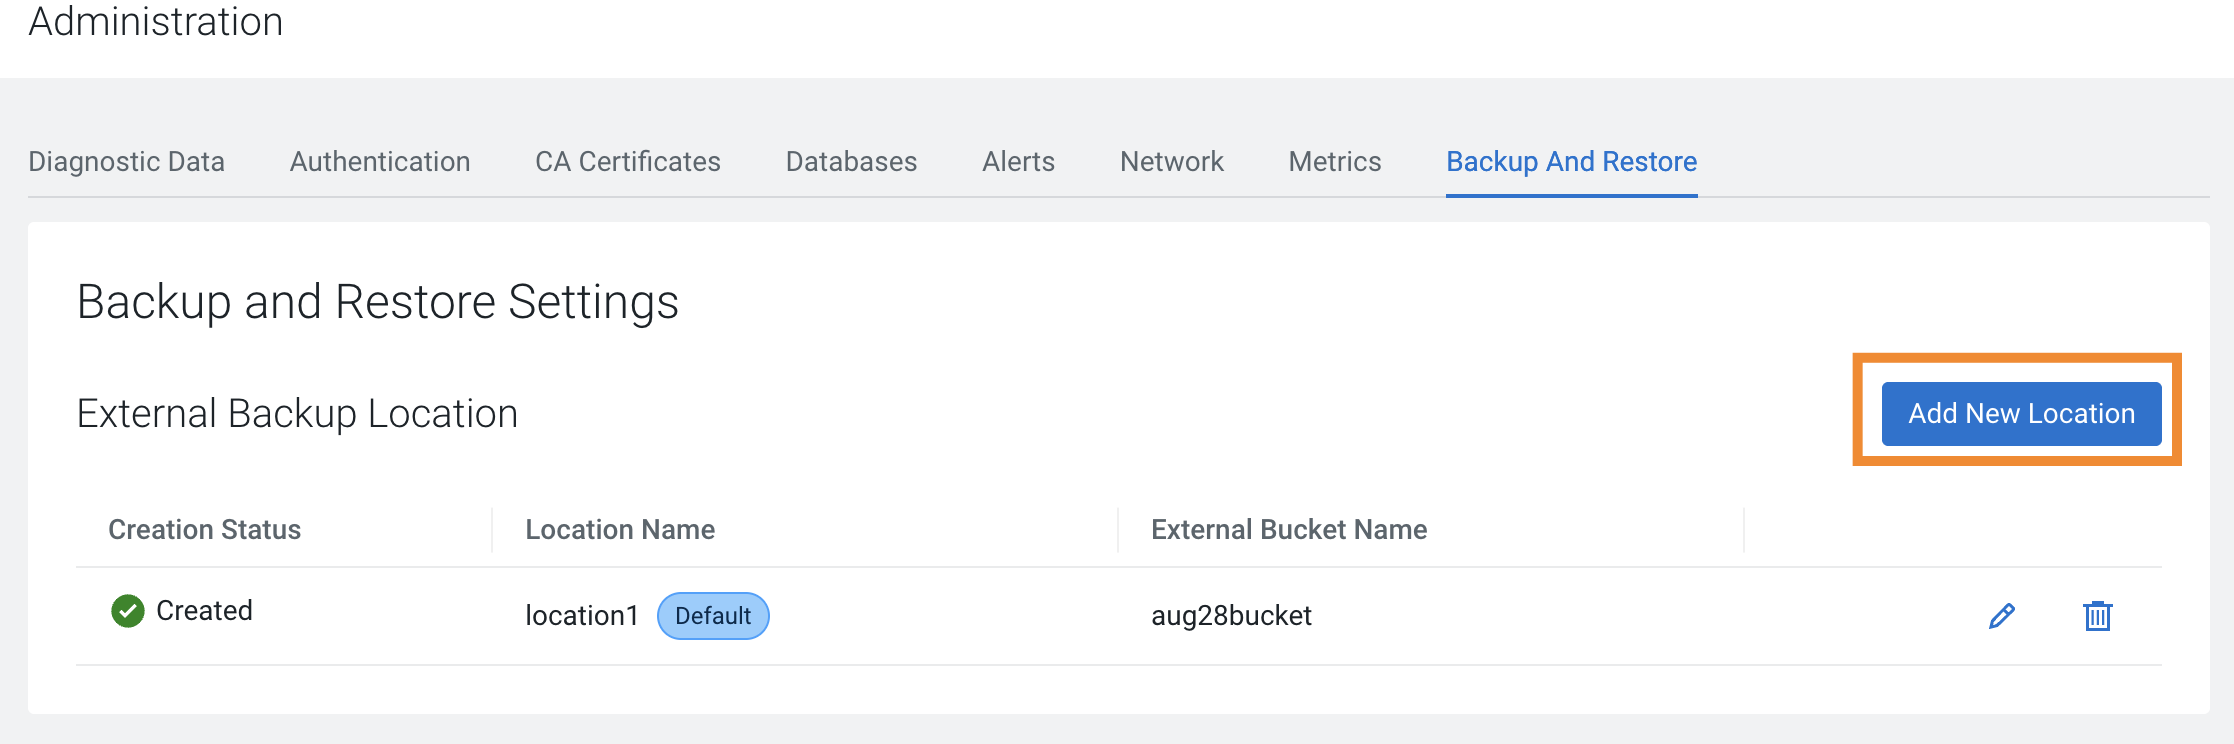
Task: Switch to the Alerts tab
Action: click(x=1017, y=161)
